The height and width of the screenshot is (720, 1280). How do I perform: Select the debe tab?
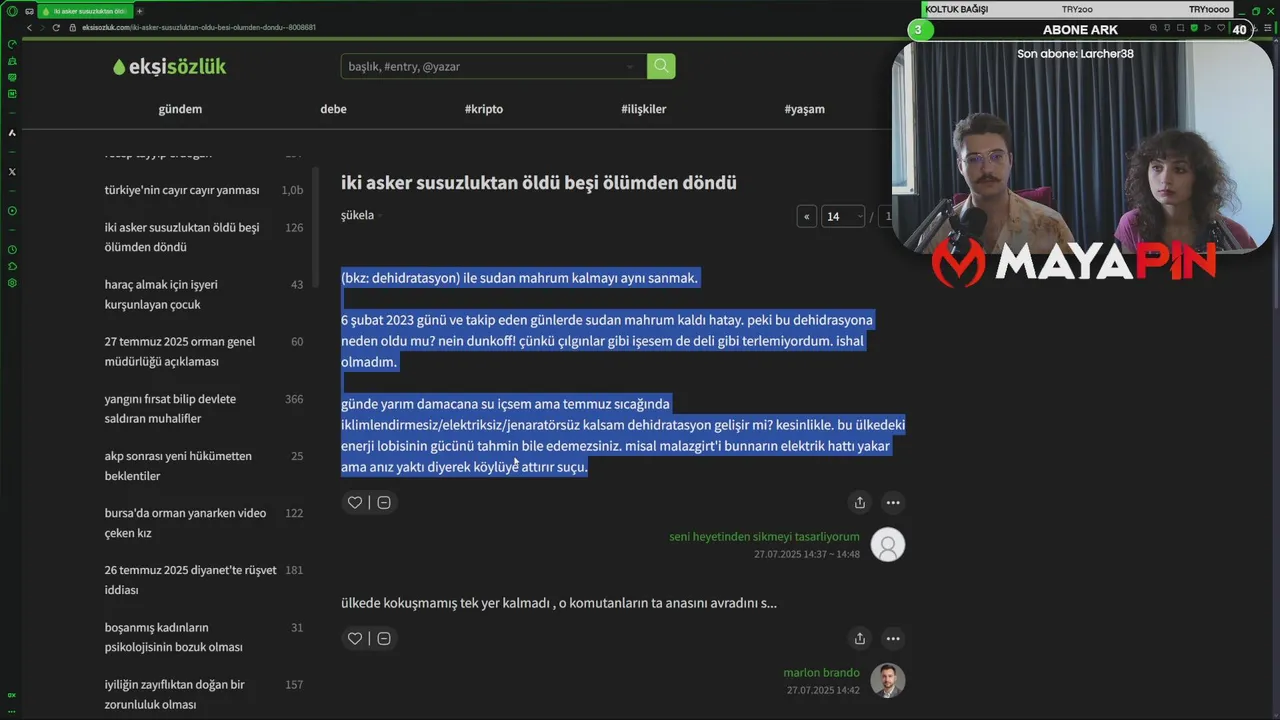click(333, 109)
